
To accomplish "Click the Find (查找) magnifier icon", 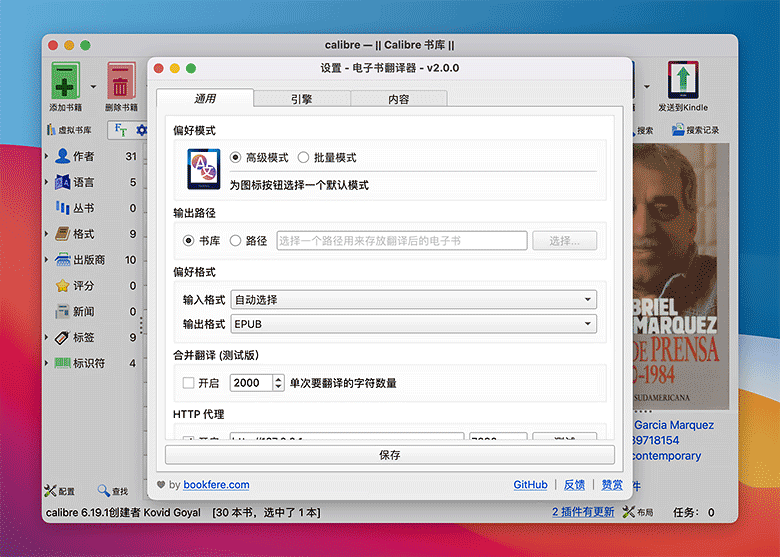I will (103, 491).
